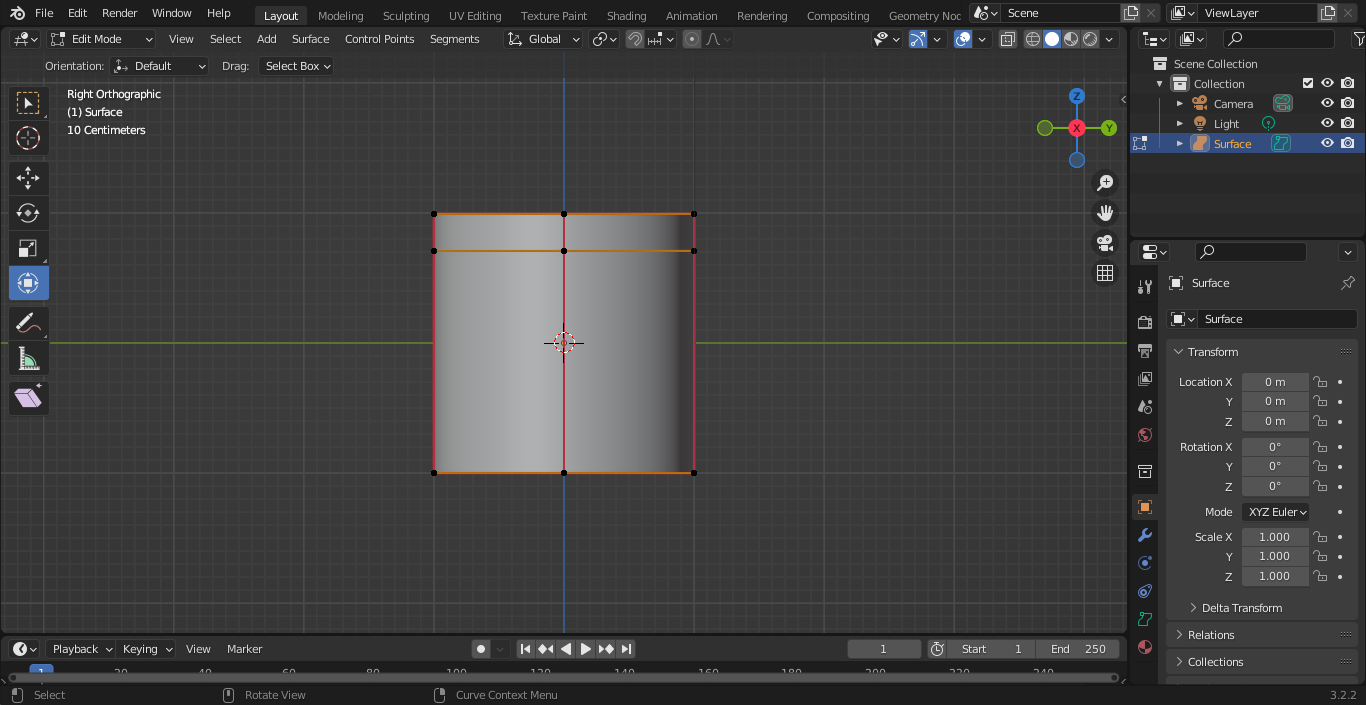Choose the Rotate tool in toolbar
Image resolution: width=1366 pixels, height=705 pixels.
point(28,213)
